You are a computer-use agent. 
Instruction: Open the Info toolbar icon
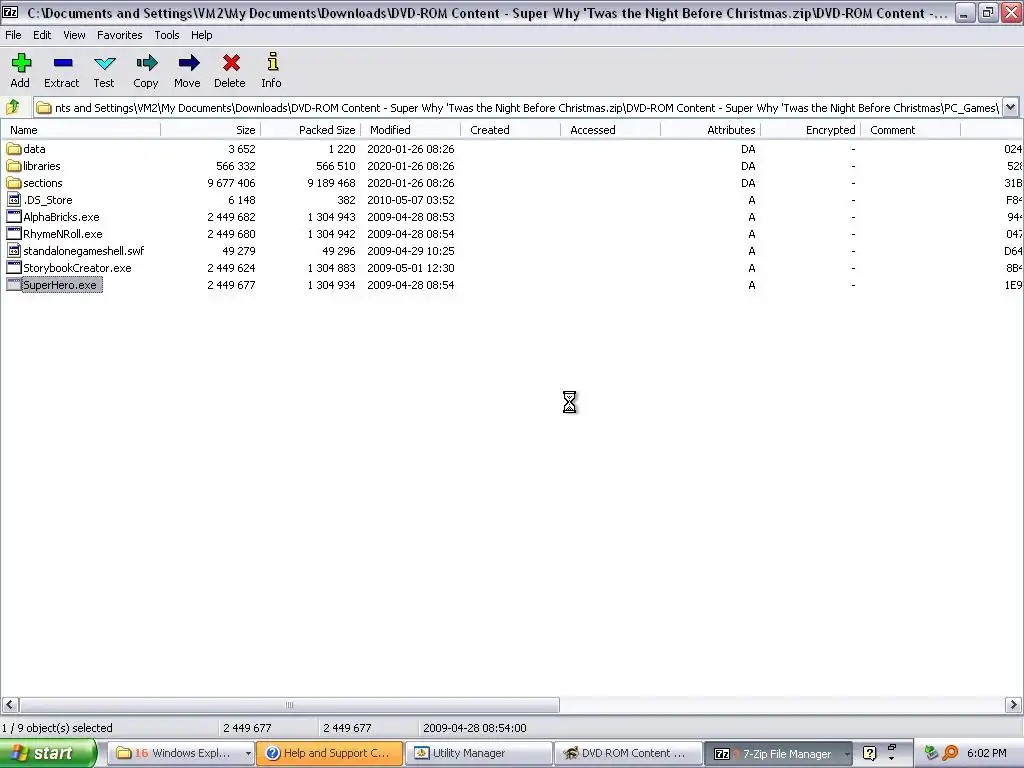[x=272, y=62]
